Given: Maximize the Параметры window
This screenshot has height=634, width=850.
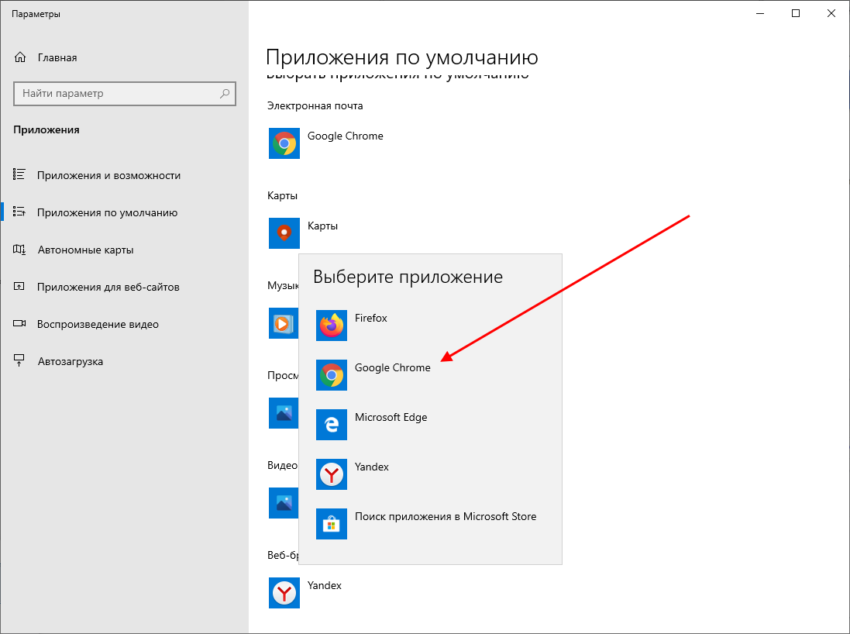Looking at the screenshot, I should click(795, 14).
